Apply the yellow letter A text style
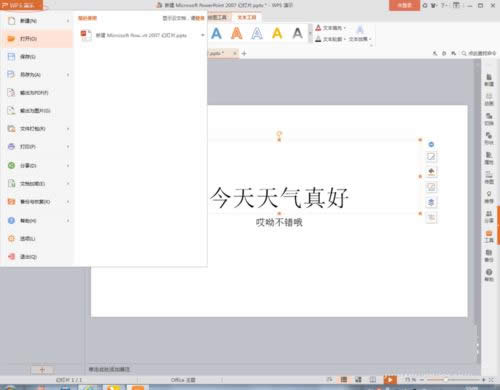Viewport: 500px width, 390px height. pyautogui.click(x=277, y=33)
